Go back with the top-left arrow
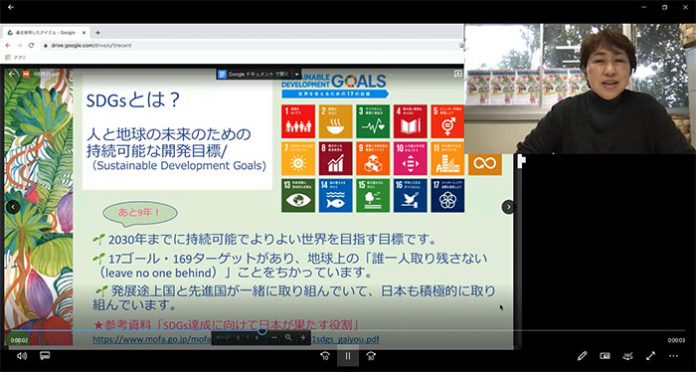This screenshot has width=696, height=372. [x=11, y=7]
